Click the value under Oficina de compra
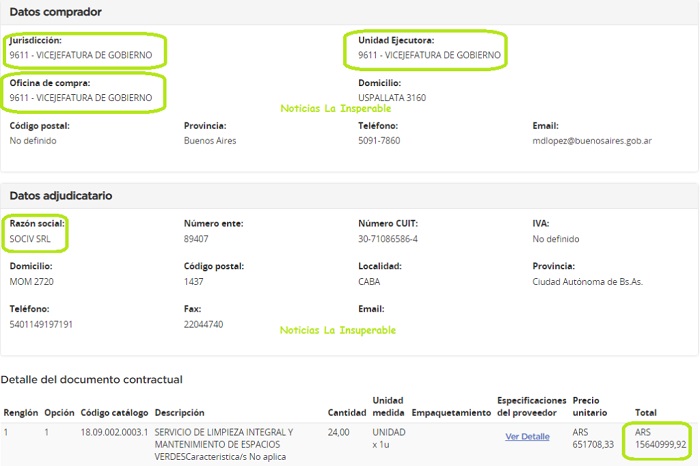This screenshot has height=466, width=700. pos(81,98)
